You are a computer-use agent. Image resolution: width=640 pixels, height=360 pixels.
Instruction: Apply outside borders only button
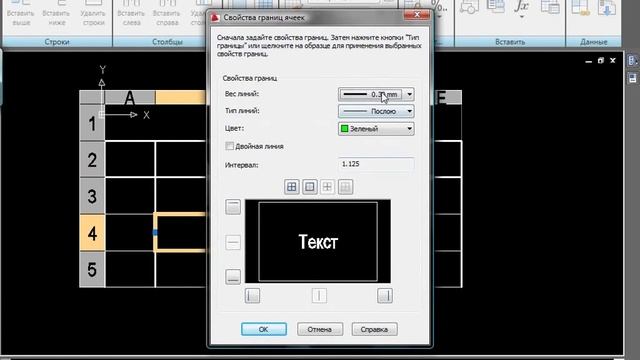click(x=310, y=187)
